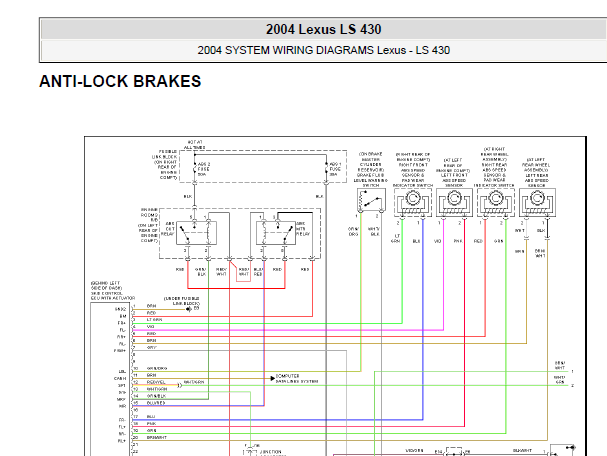Click the "HOT AT ALL TIMES" label

(195, 145)
